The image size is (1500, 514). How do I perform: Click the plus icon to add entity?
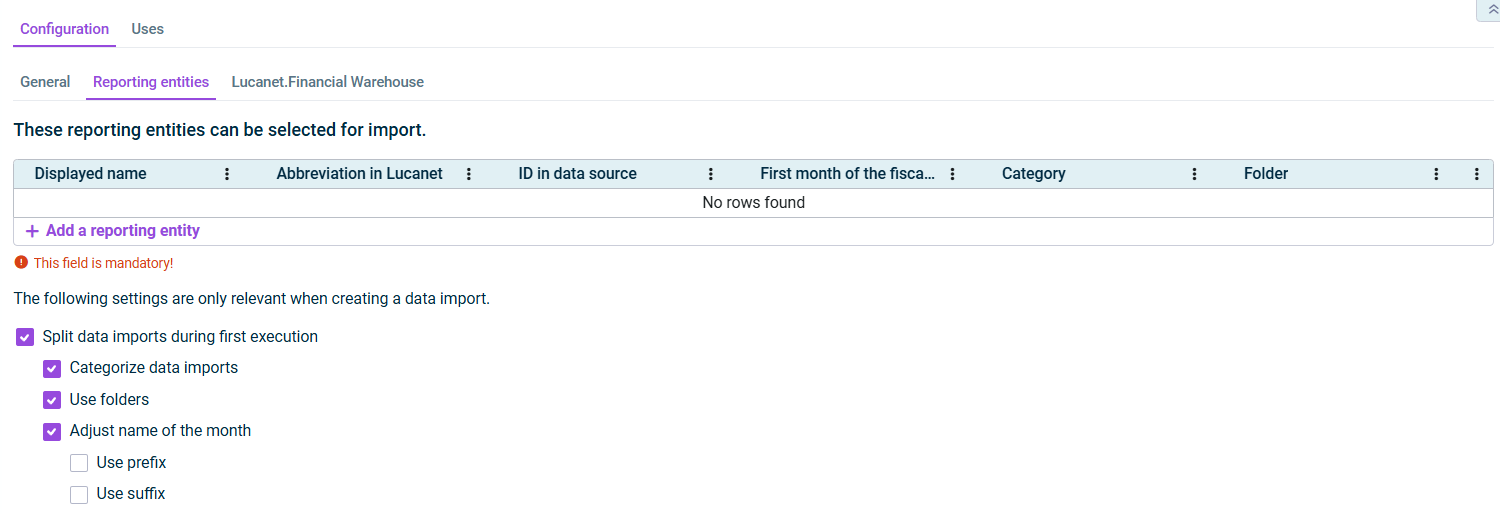32,231
